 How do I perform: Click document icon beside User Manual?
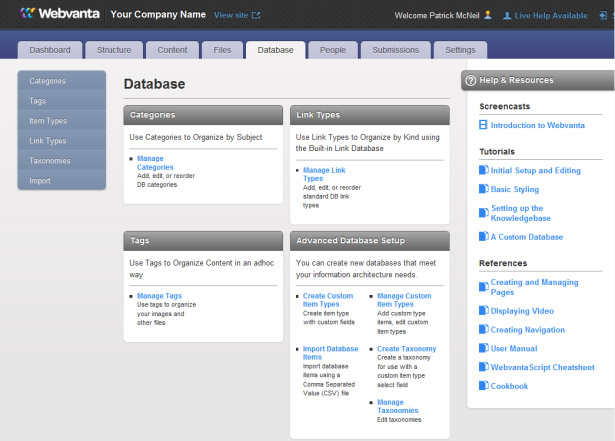484,348
